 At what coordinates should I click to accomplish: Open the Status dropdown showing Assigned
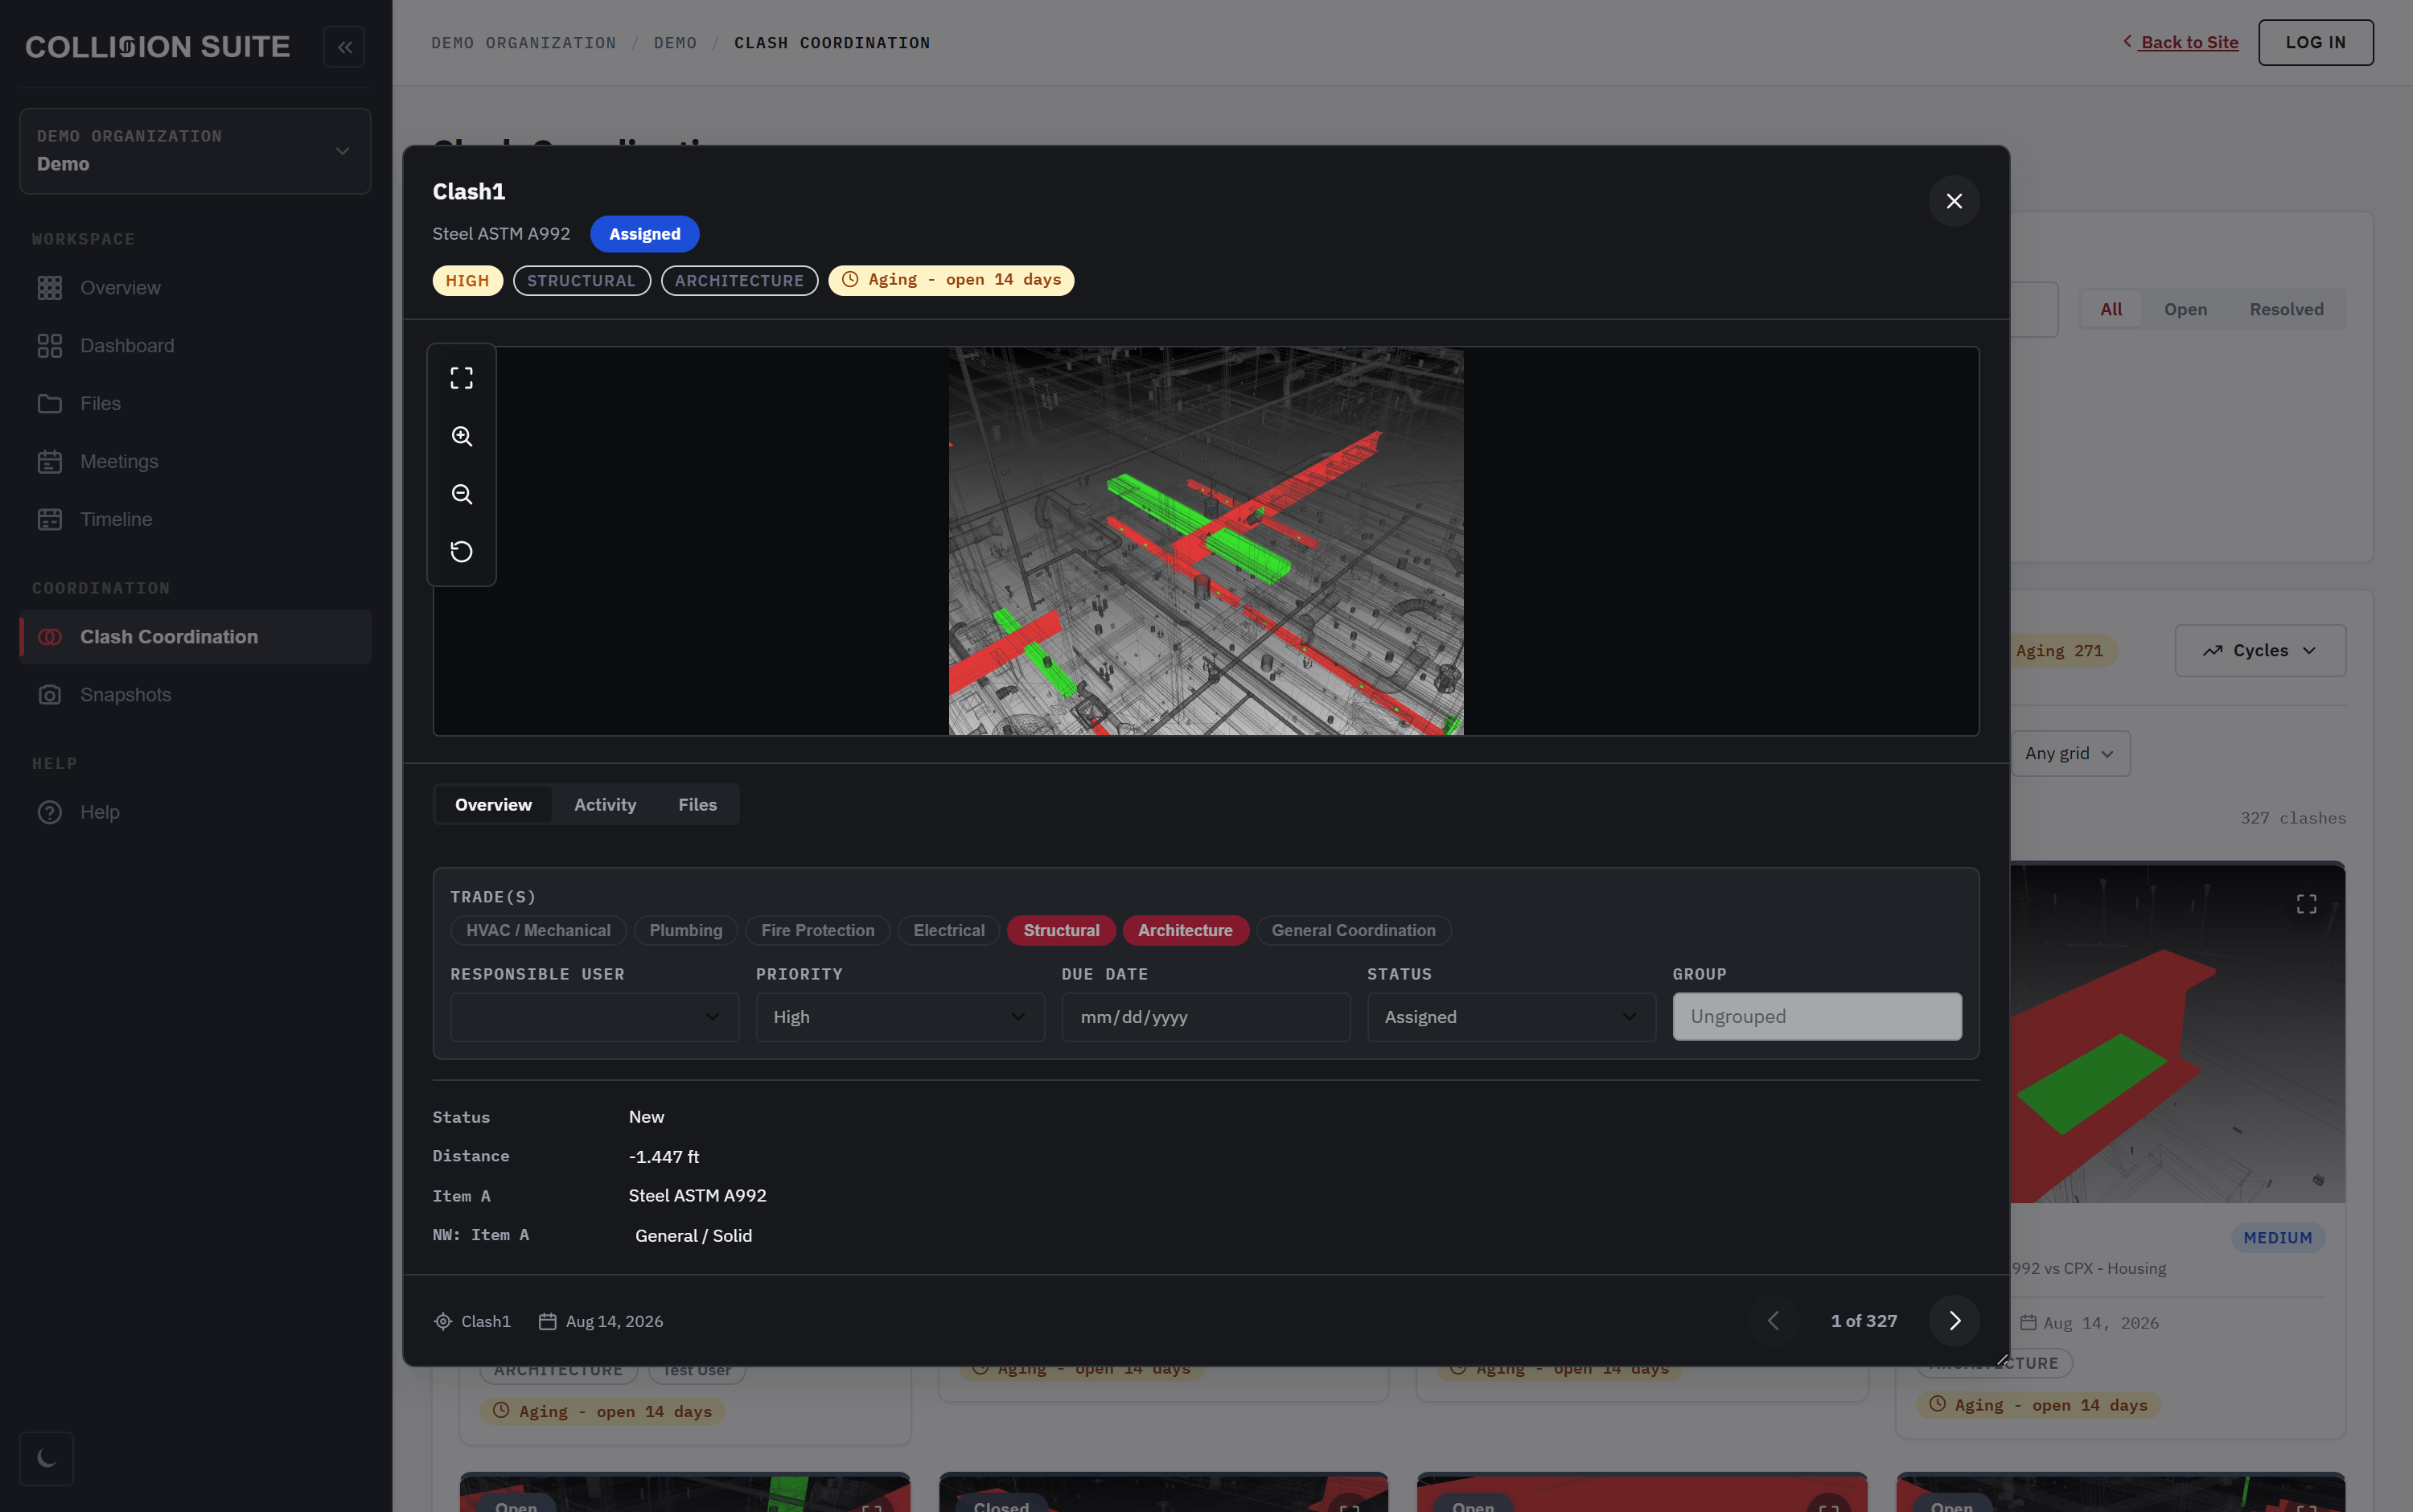(x=1511, y=1017)
